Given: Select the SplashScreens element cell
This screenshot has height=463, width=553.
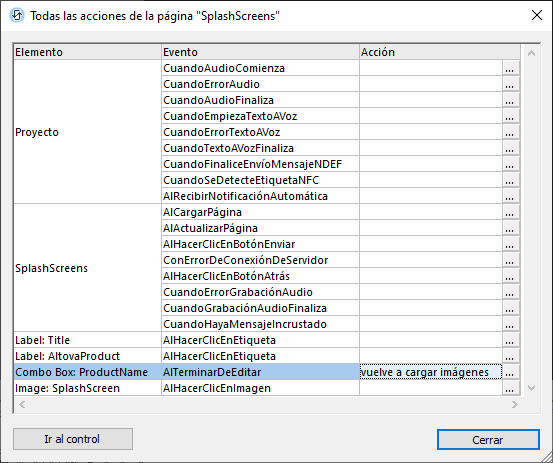Looking at the screenshot, I should point(87,268).
